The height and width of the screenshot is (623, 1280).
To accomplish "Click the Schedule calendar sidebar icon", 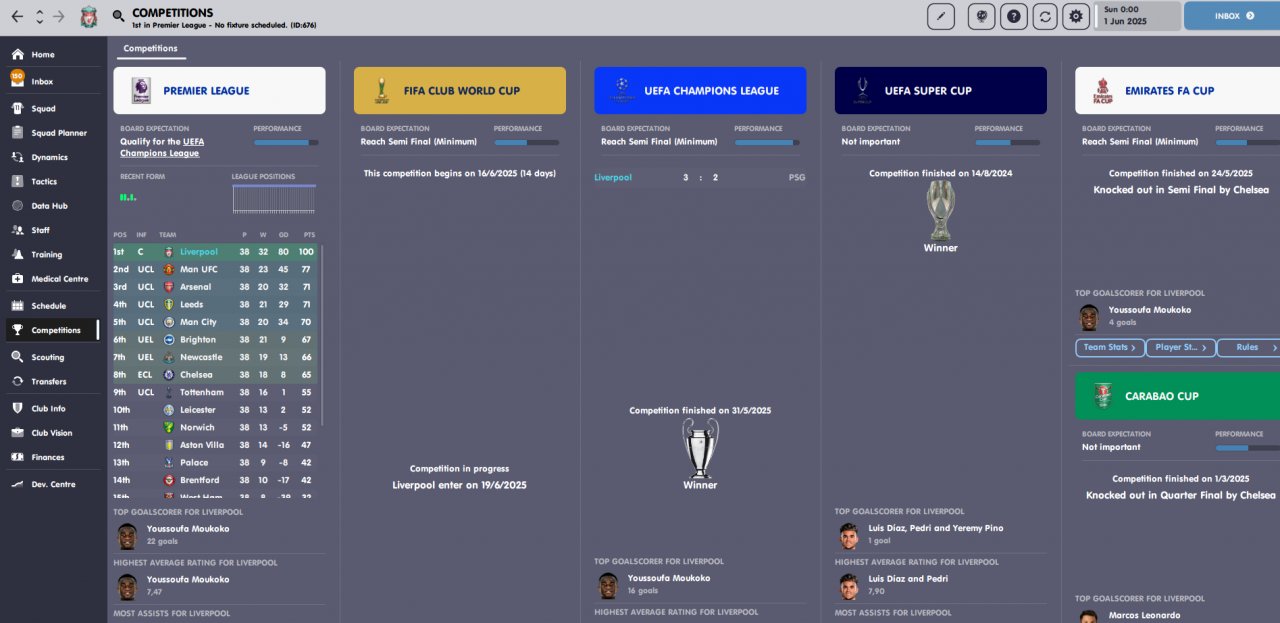I will pyautogui.click(x=18, y=306).
